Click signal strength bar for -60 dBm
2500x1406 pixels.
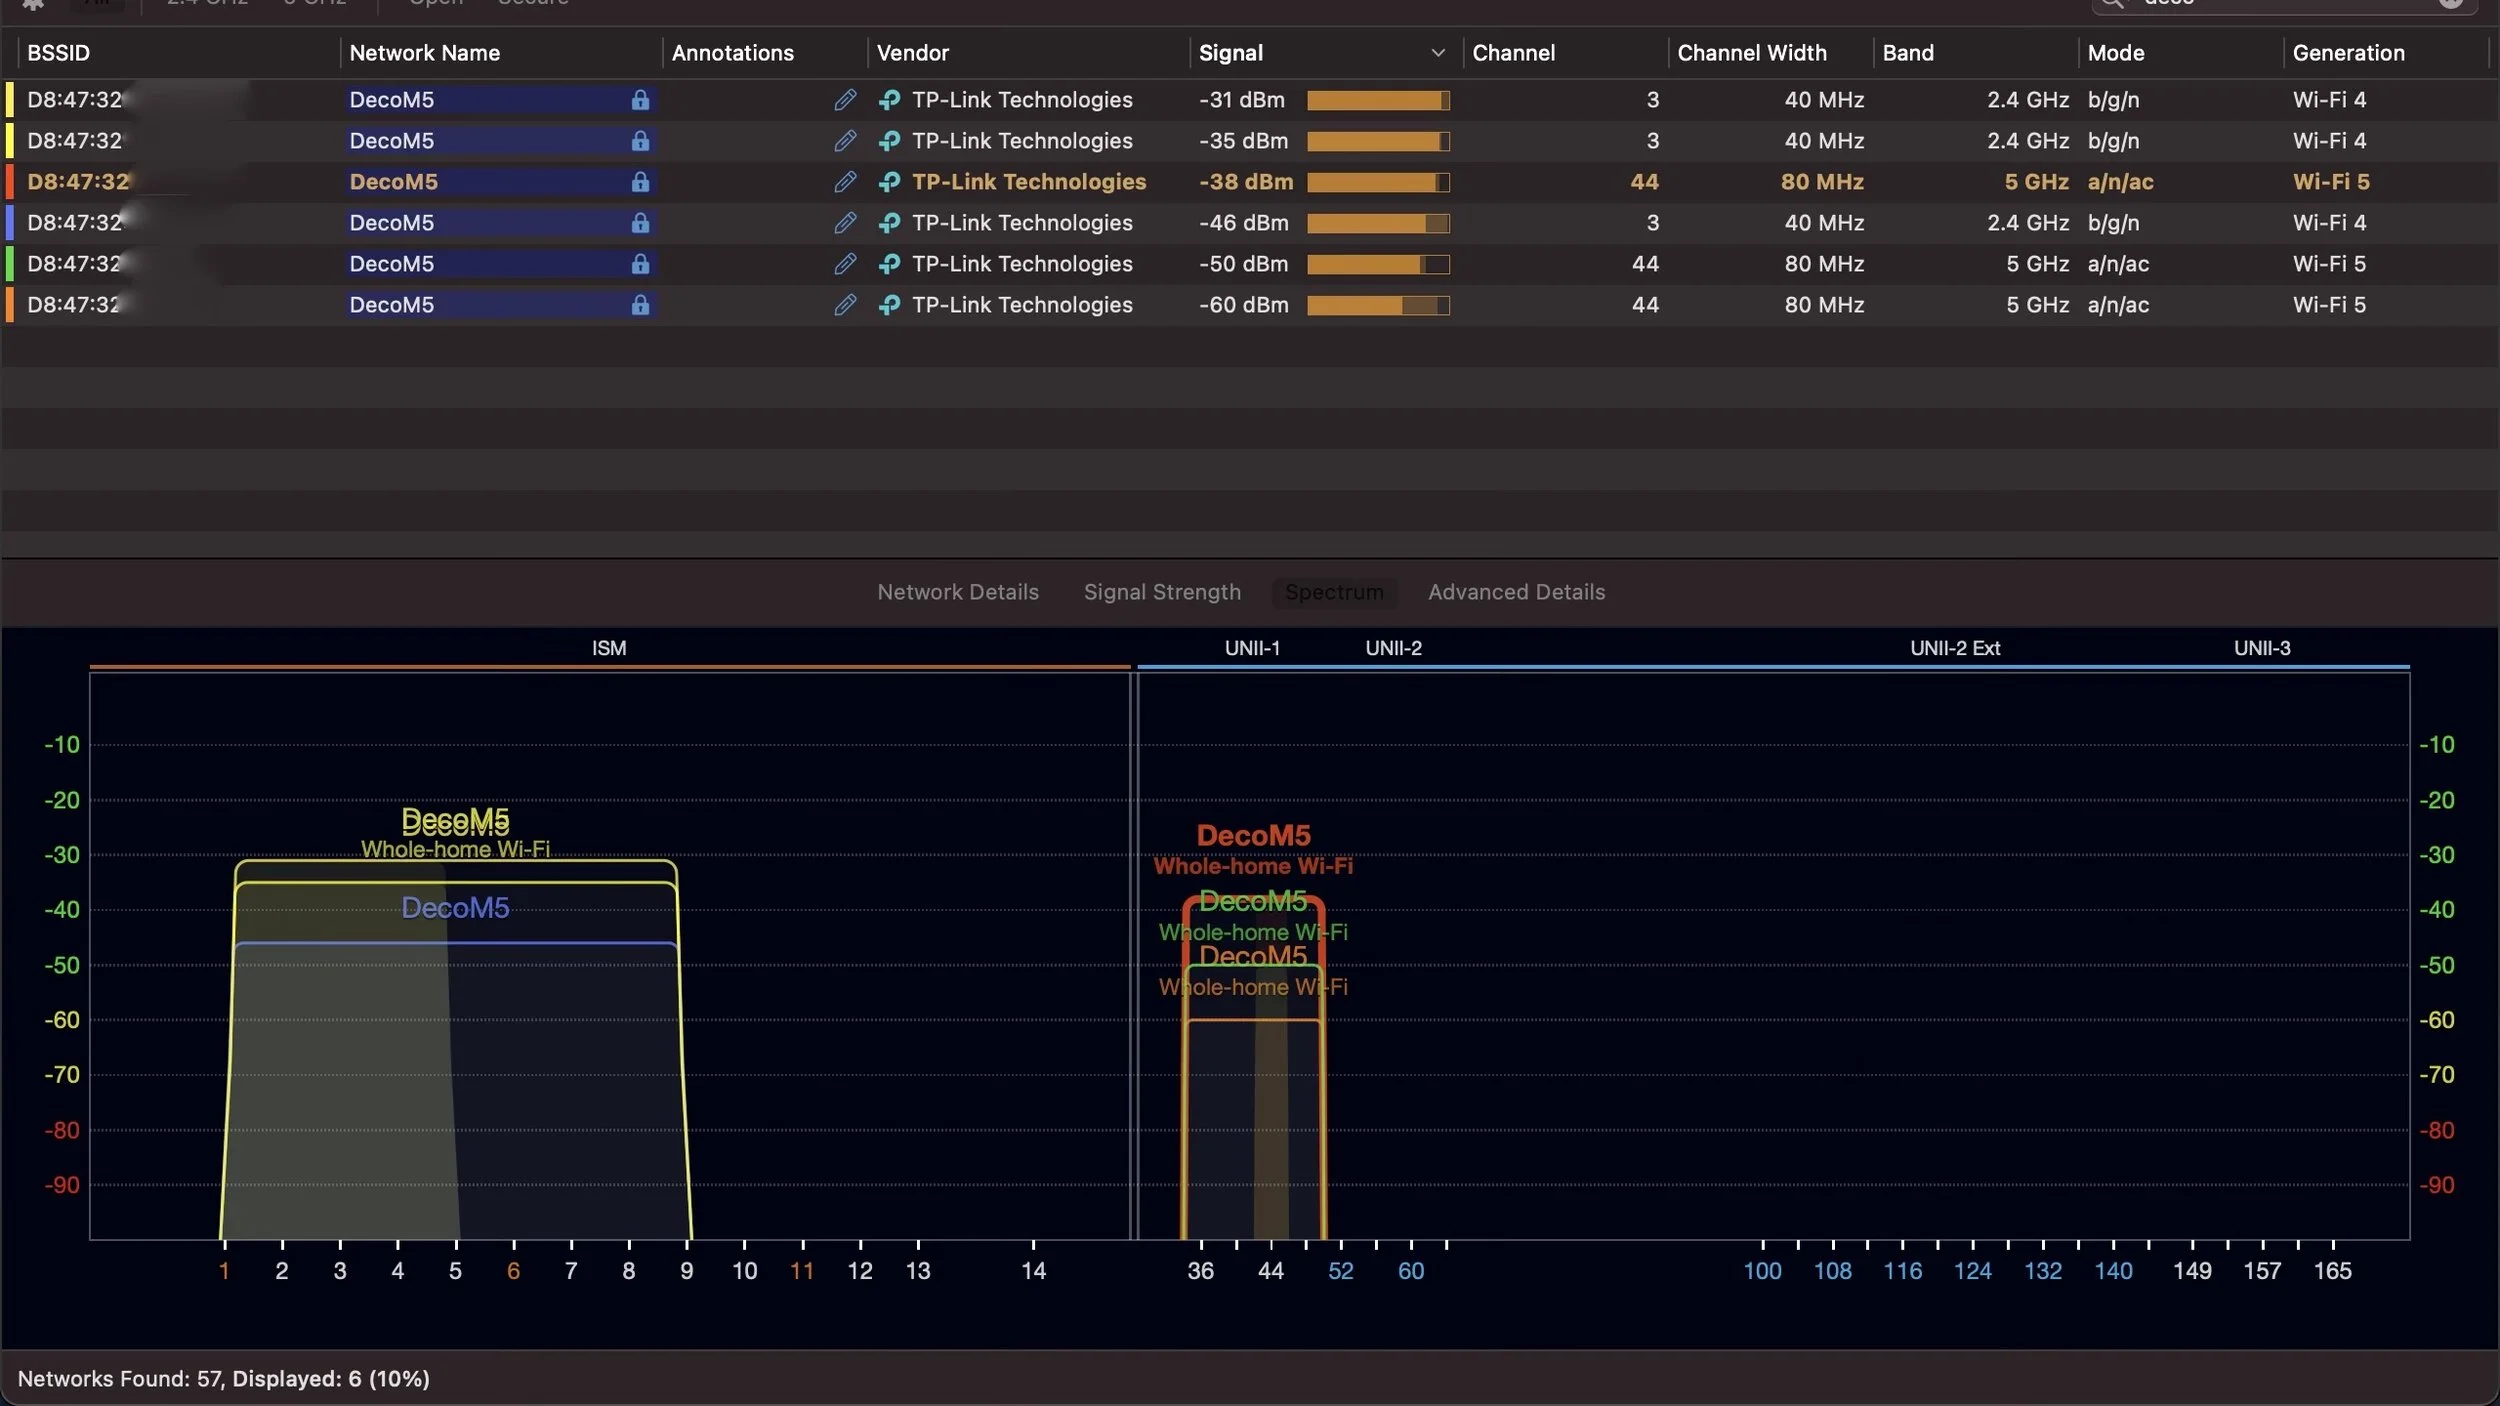1377,305
